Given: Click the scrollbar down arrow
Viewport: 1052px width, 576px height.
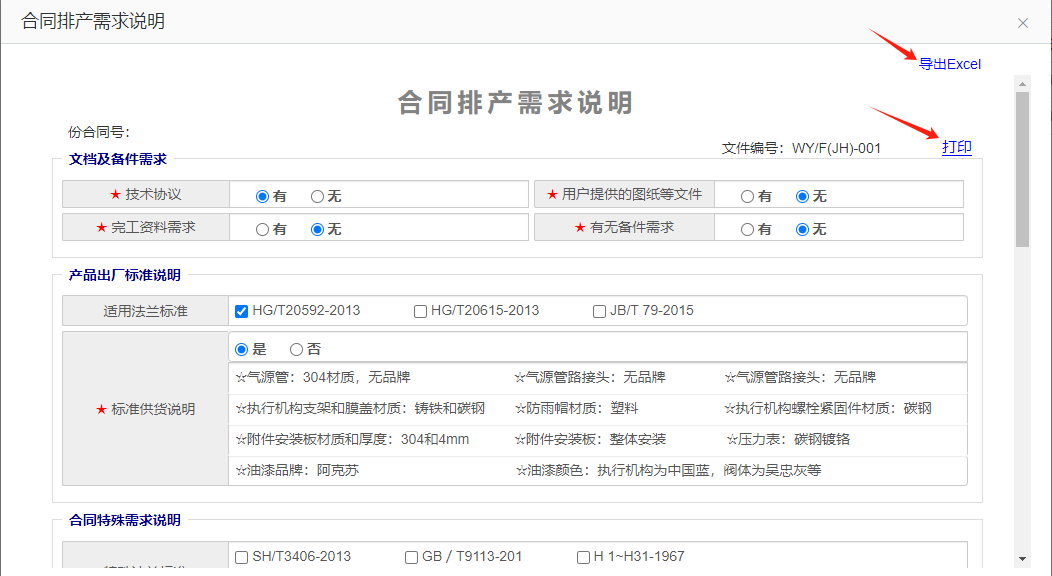Looking at the screenshot, I should point(1022,558).
